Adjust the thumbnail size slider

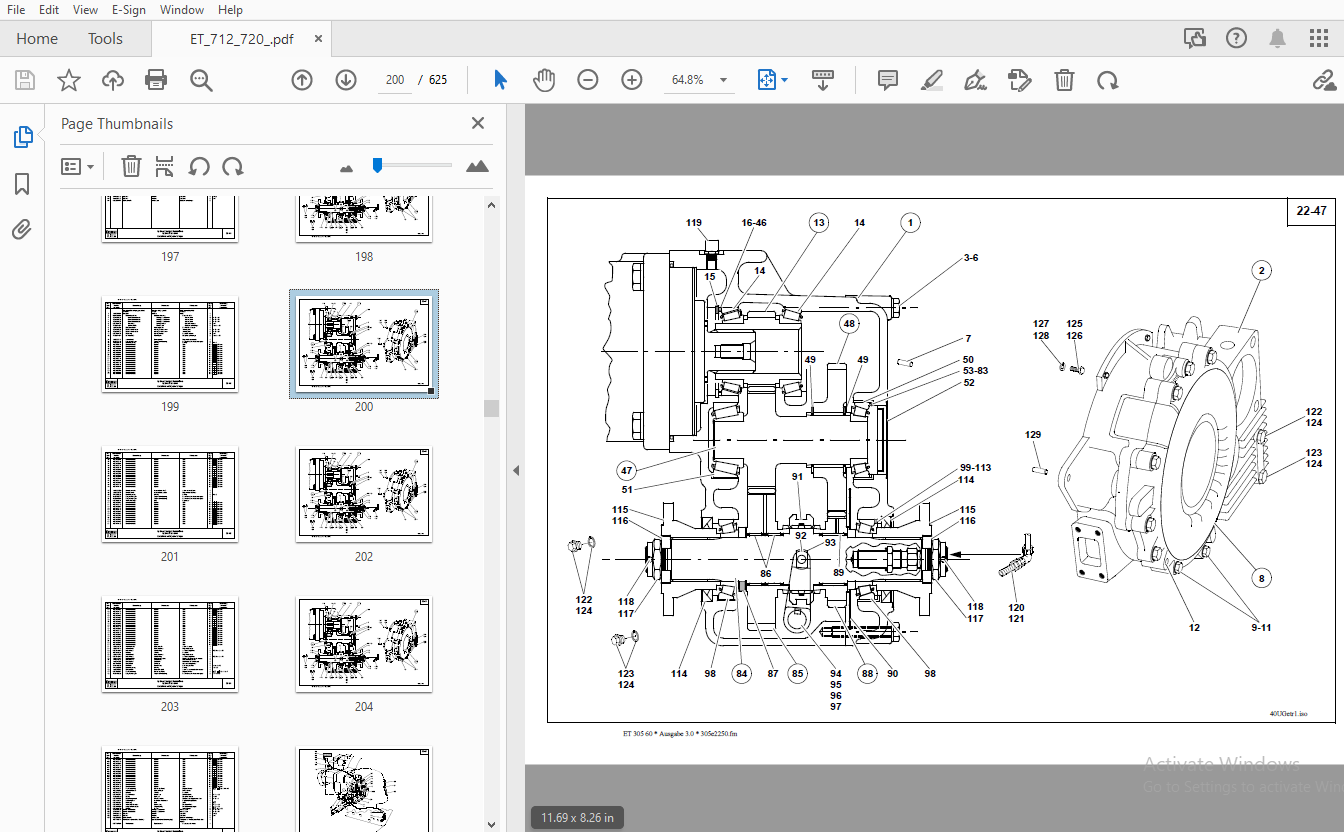pyautogui.click(x=377, y=165)
